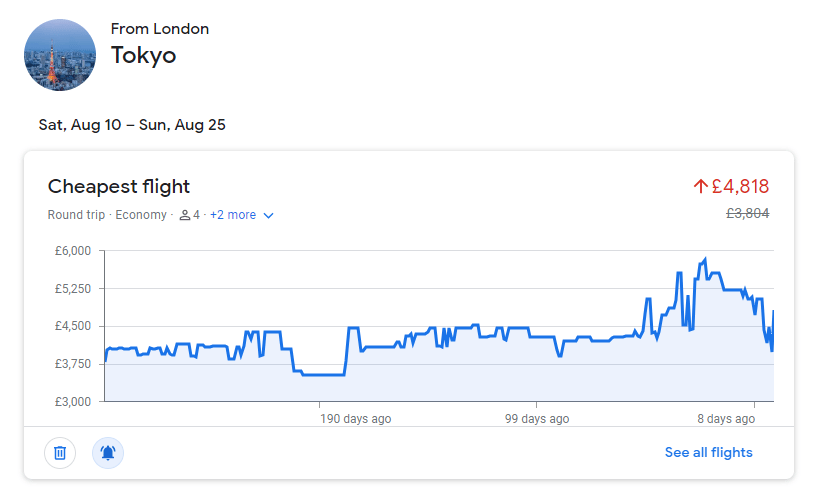
Task: Select the "8 days ago" chart marker
Action: (725, 418)
